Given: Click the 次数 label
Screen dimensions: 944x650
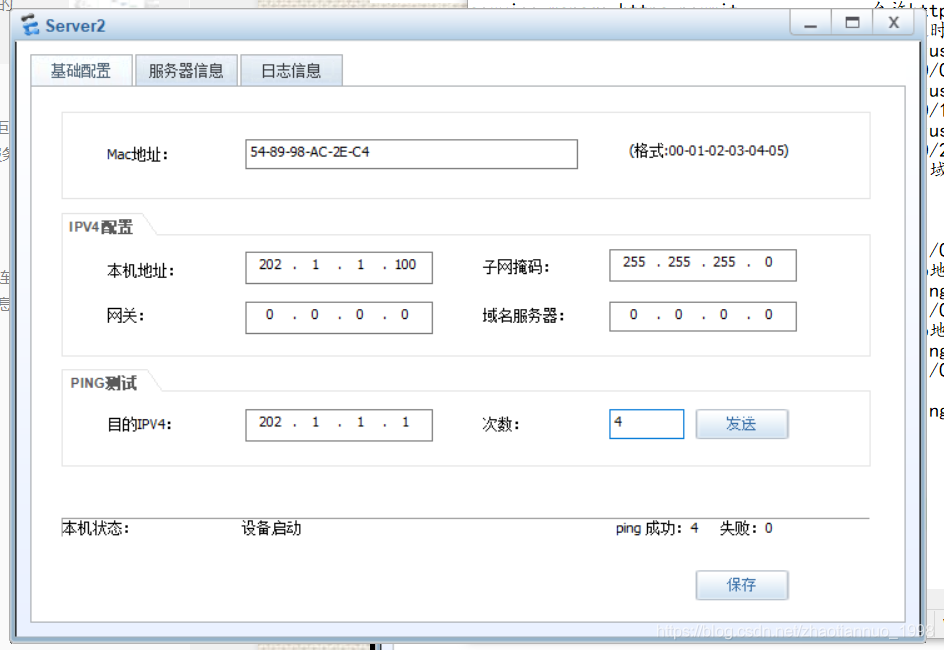Looking at the screenshot, I should [500, 424].
